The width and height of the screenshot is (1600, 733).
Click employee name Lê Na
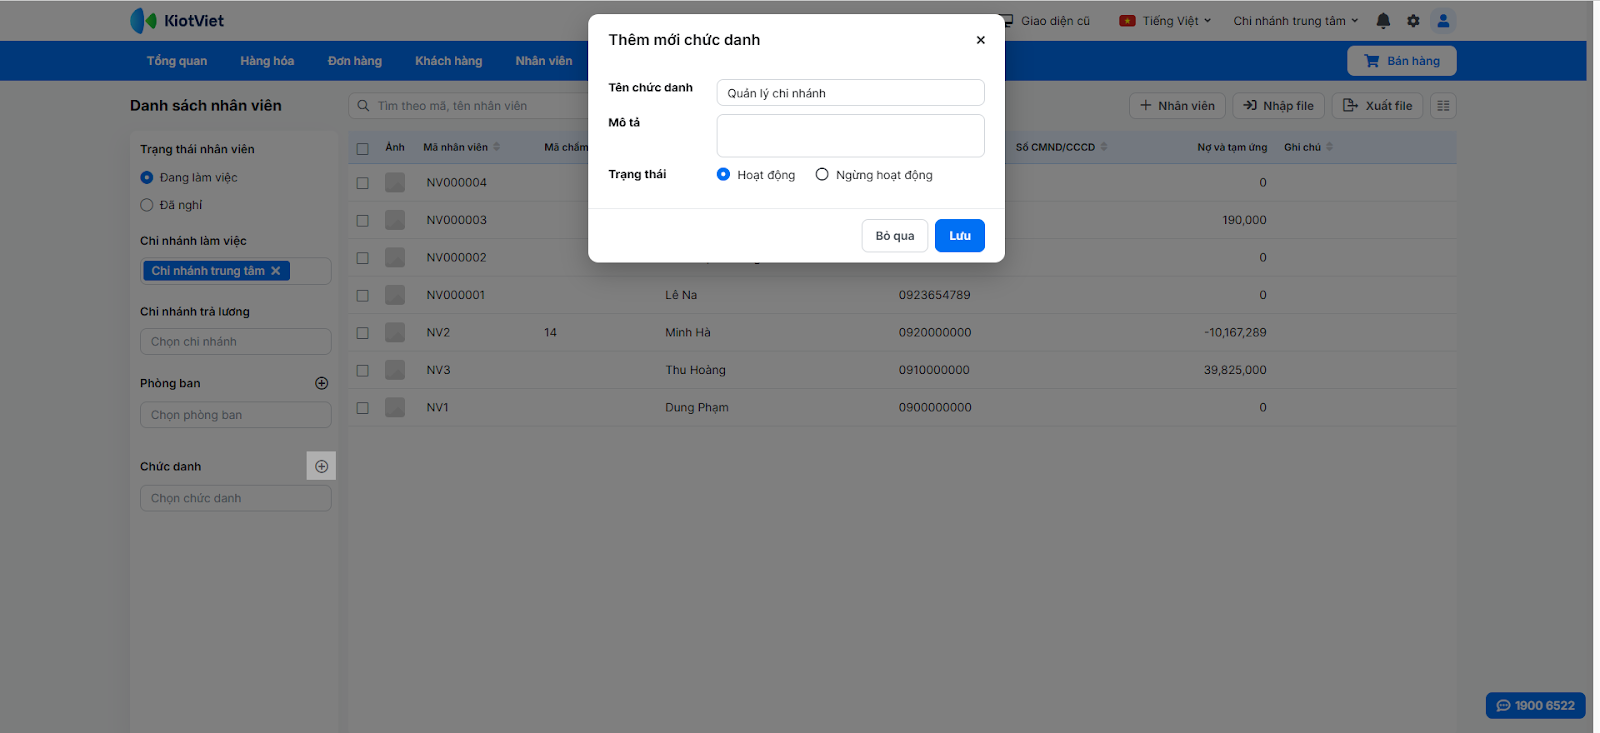tap(681, 295)
